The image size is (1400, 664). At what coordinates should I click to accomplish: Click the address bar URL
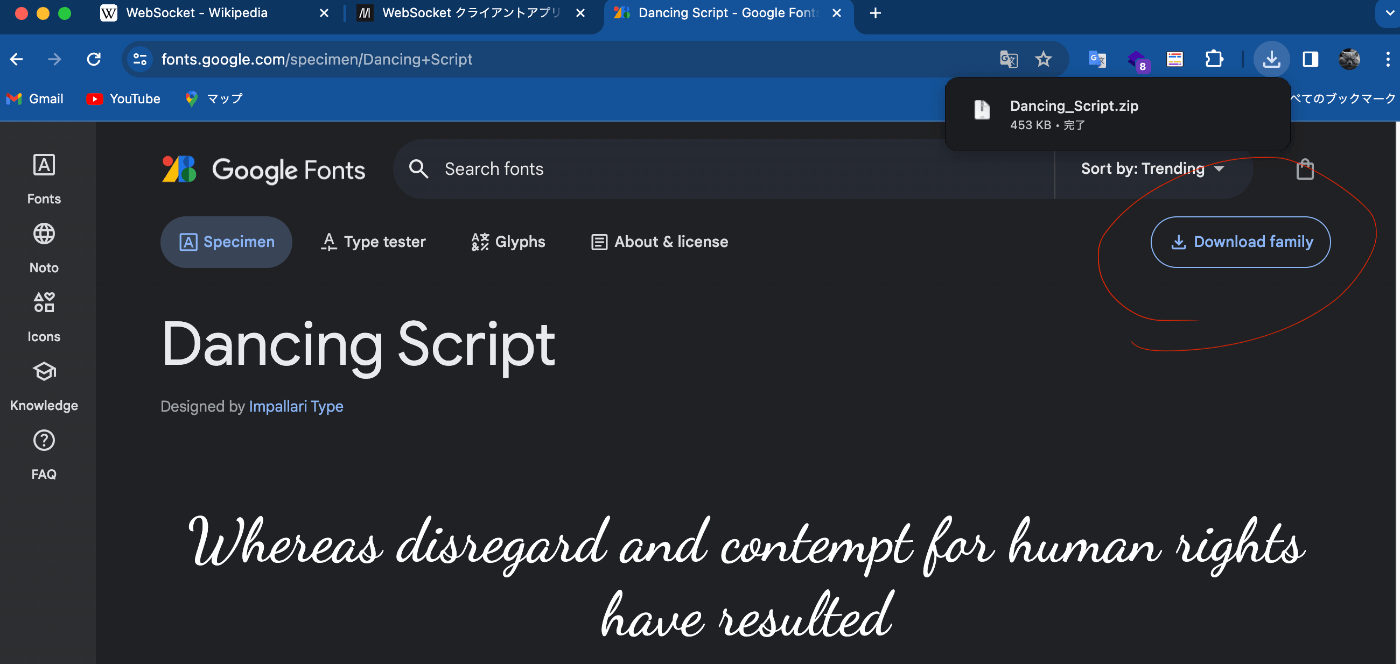317,59
